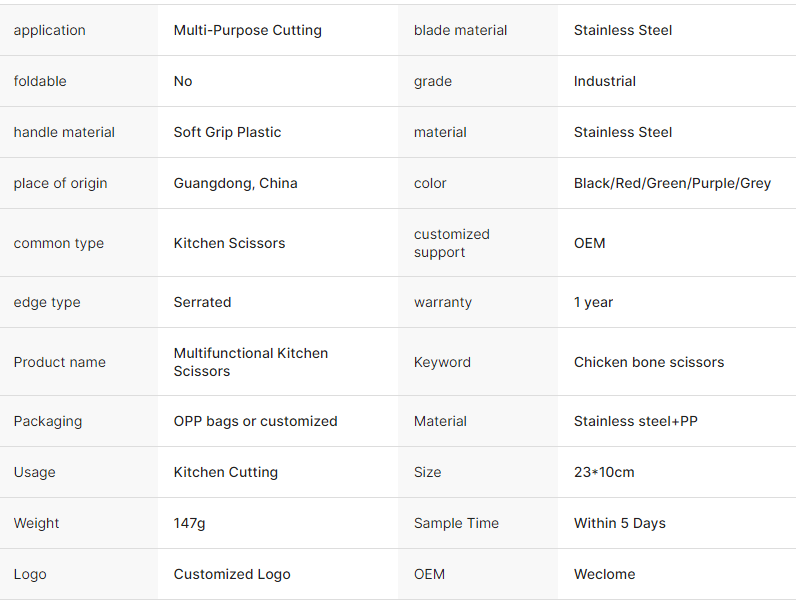Click 'Guangdong, China' place of origin
This screenshot has height=605, width=796.
235,183
